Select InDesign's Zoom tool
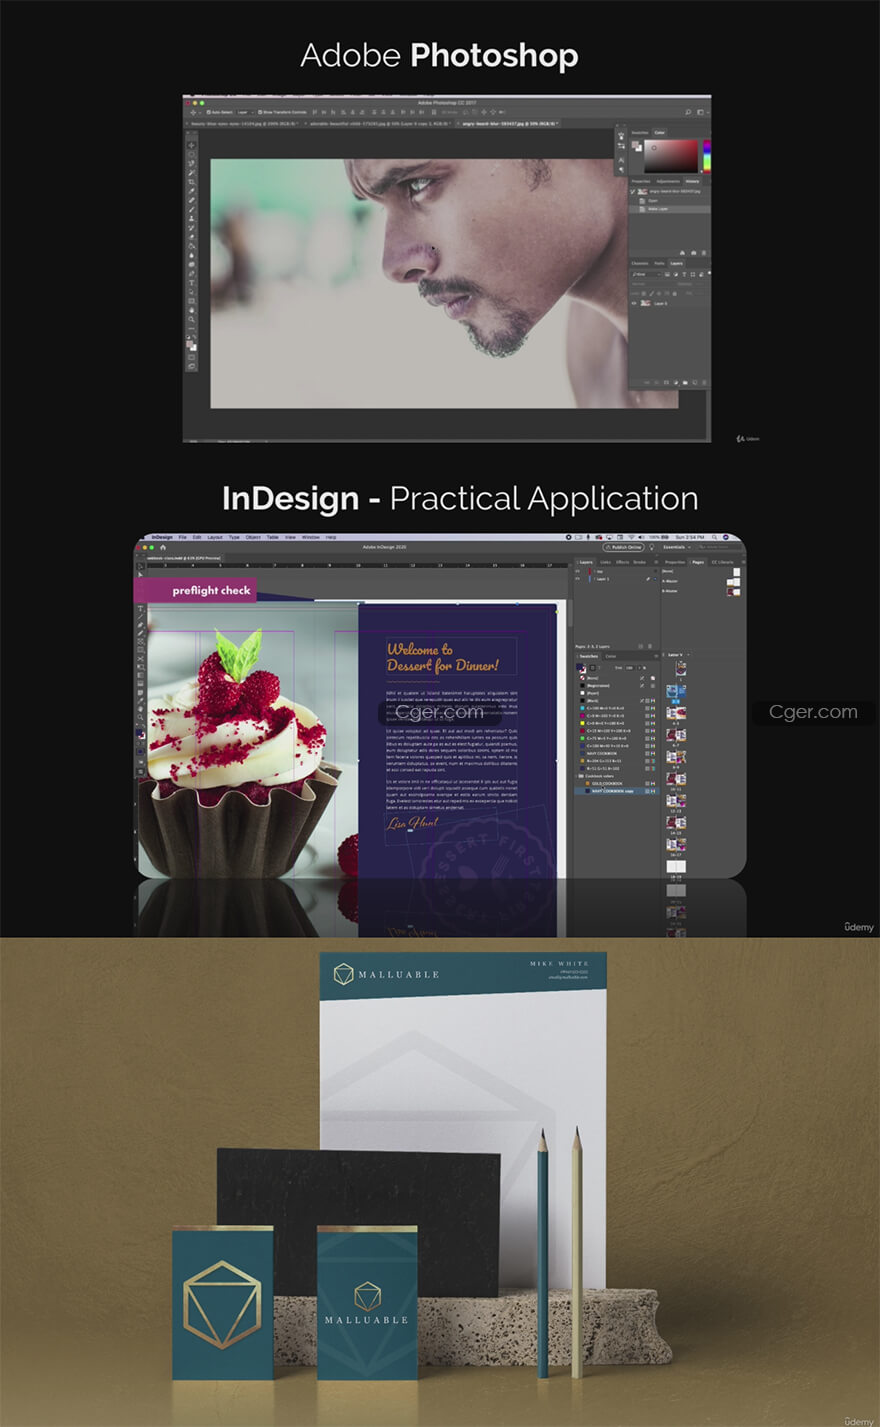Image resolution: width=880 pixels, height=1427 pixels. point(140,718)
